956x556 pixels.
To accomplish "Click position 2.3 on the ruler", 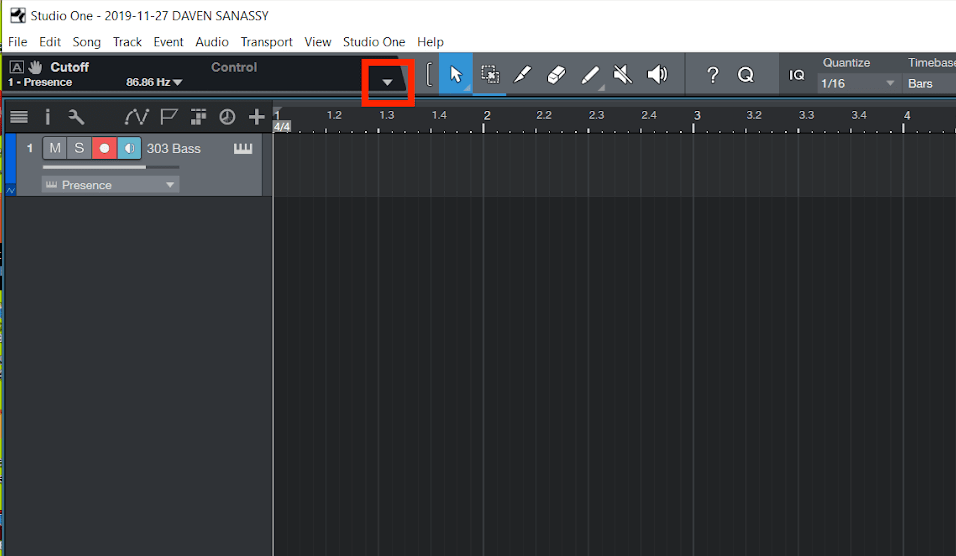I will point(596,115).
